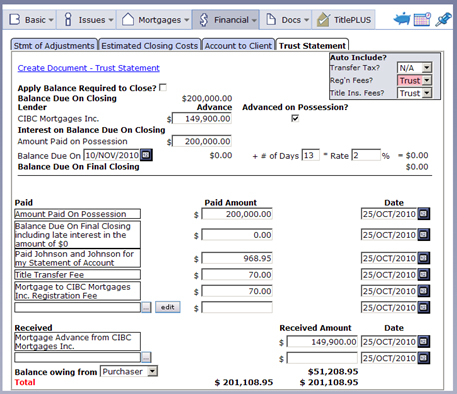Open Reg'n Fees auto include dropdown
The height and width of the screenshot is (394, 457).
point(427,80)
